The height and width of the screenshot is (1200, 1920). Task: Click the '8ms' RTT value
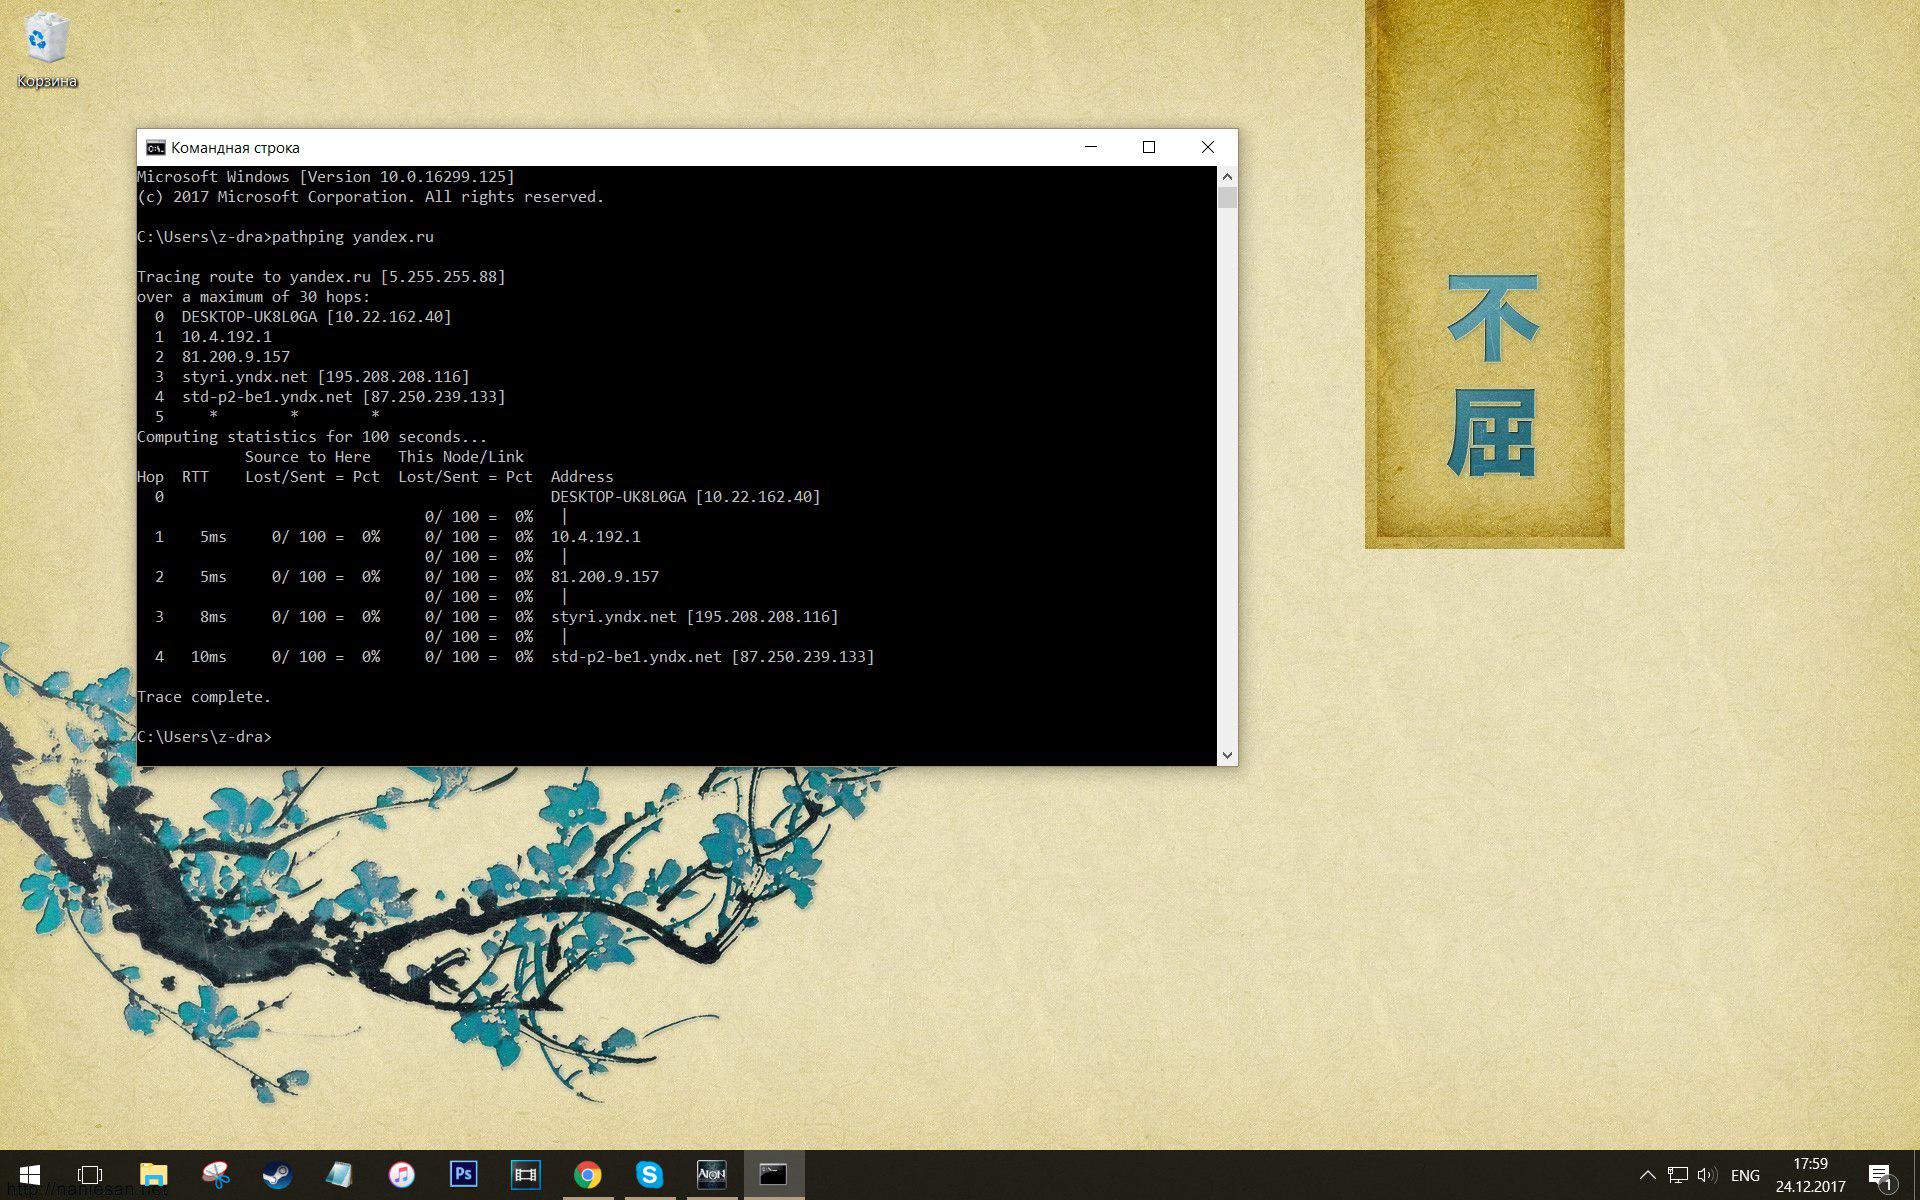click(213, 617)
